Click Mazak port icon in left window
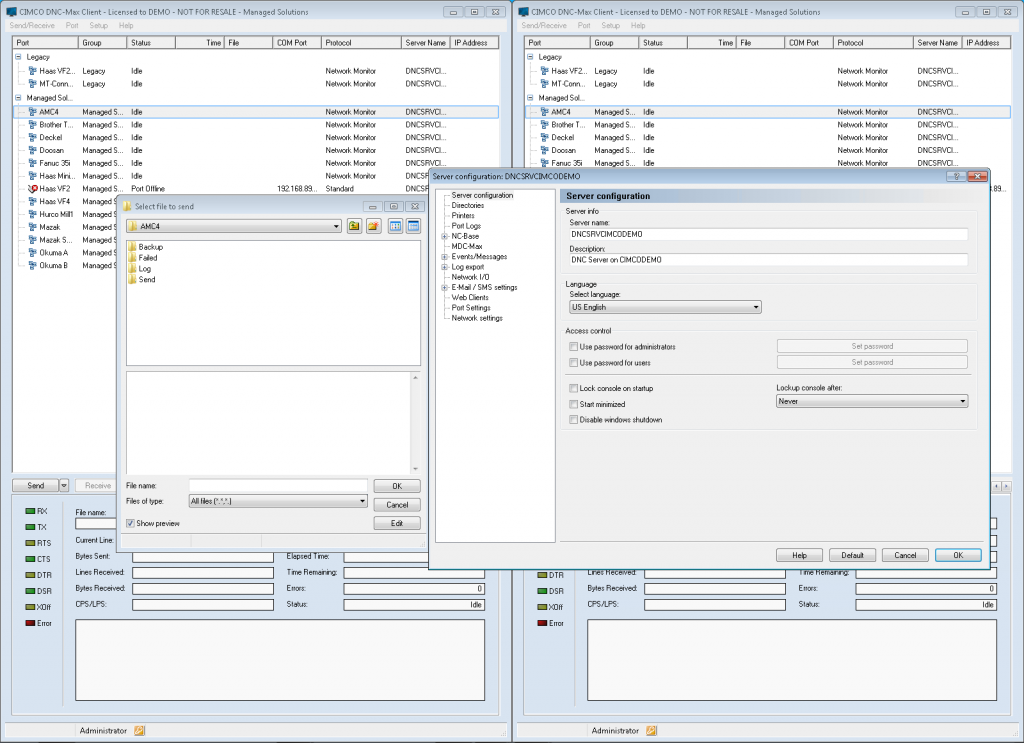1024x743 pixels. pyautogui.click(x=33, y=227)
